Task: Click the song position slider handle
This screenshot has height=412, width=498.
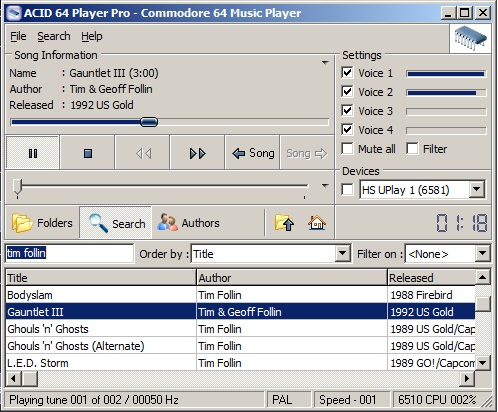Action: point(149,122)
